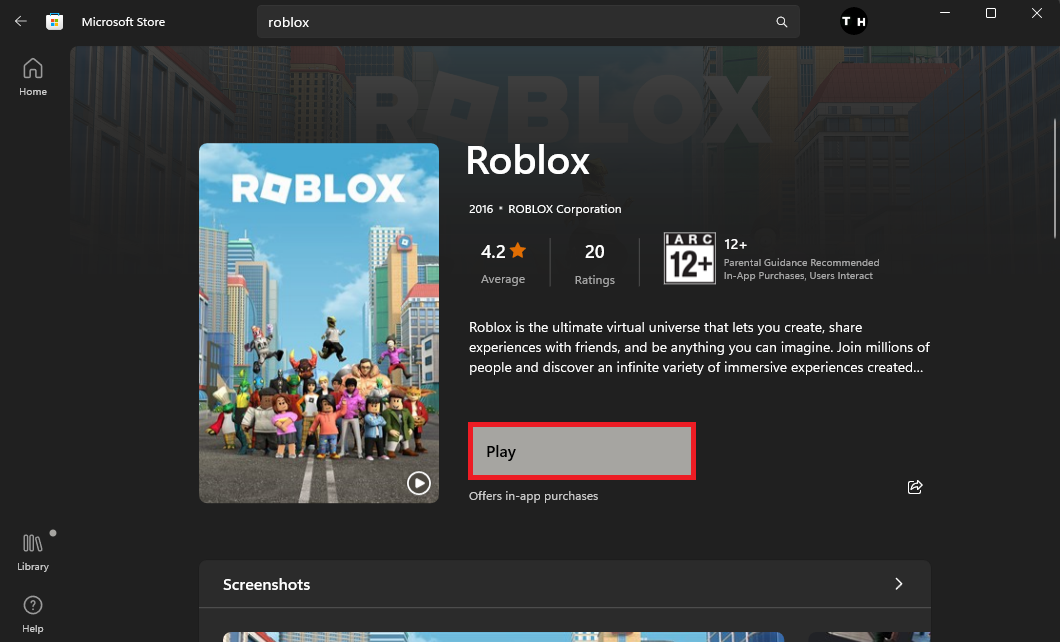Click the Roblox poster thumbnail
Viewport: 1060px width, 642px height.
[x=318, y=322]
